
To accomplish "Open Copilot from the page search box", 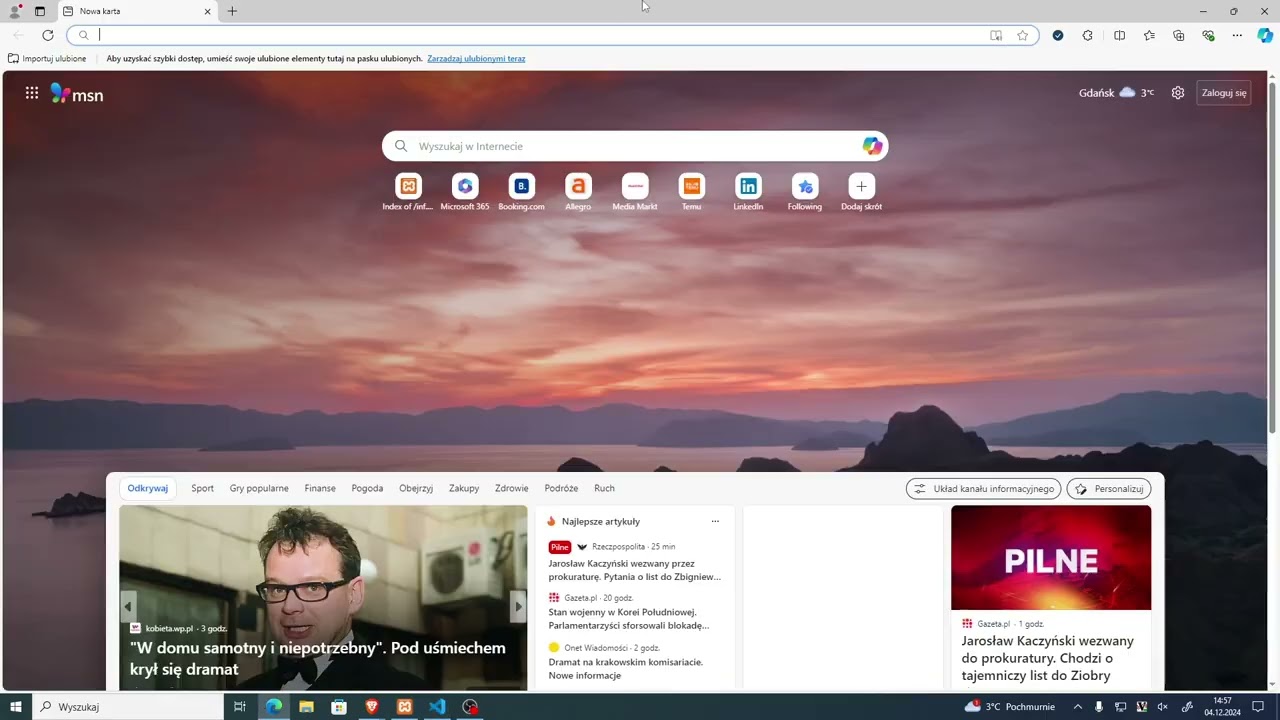I will [x=872, y=146].
